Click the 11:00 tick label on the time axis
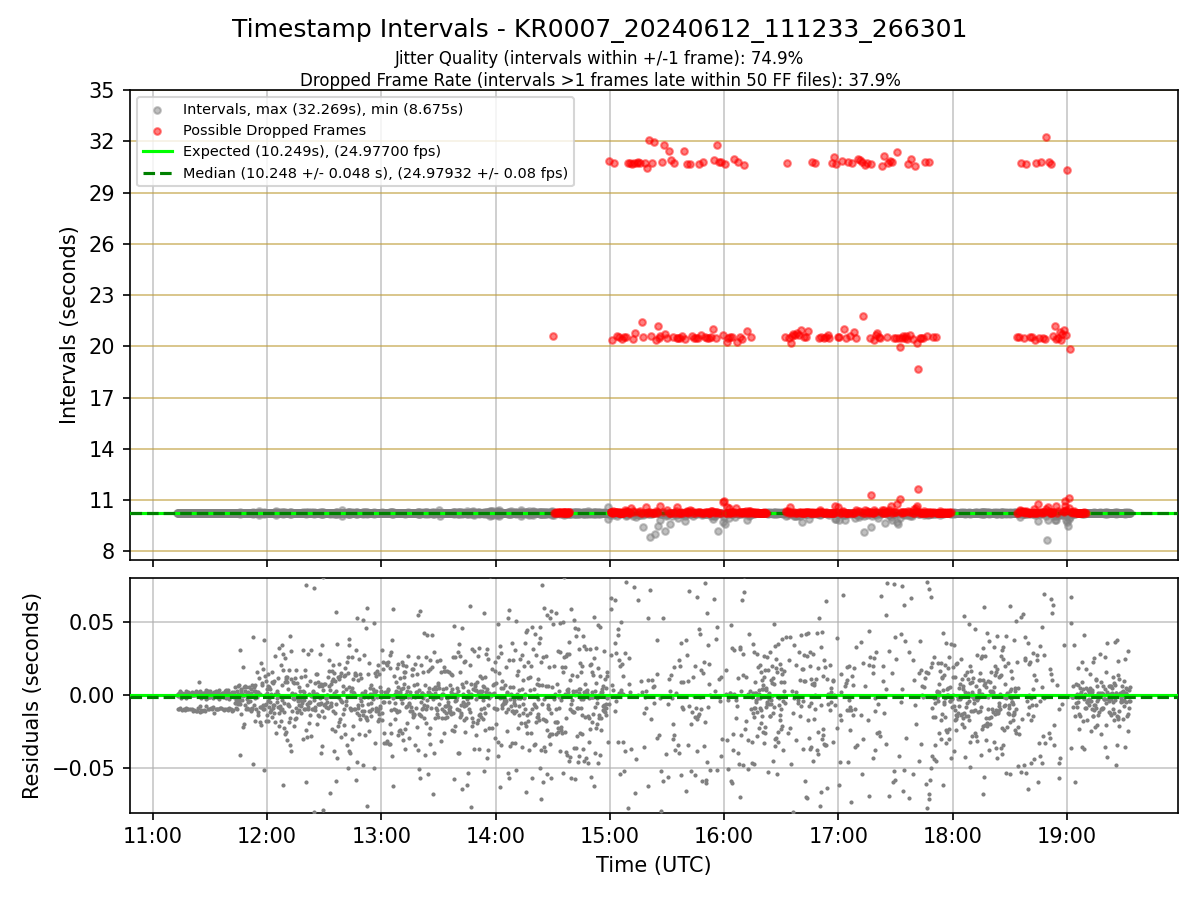 click(153, 835)
